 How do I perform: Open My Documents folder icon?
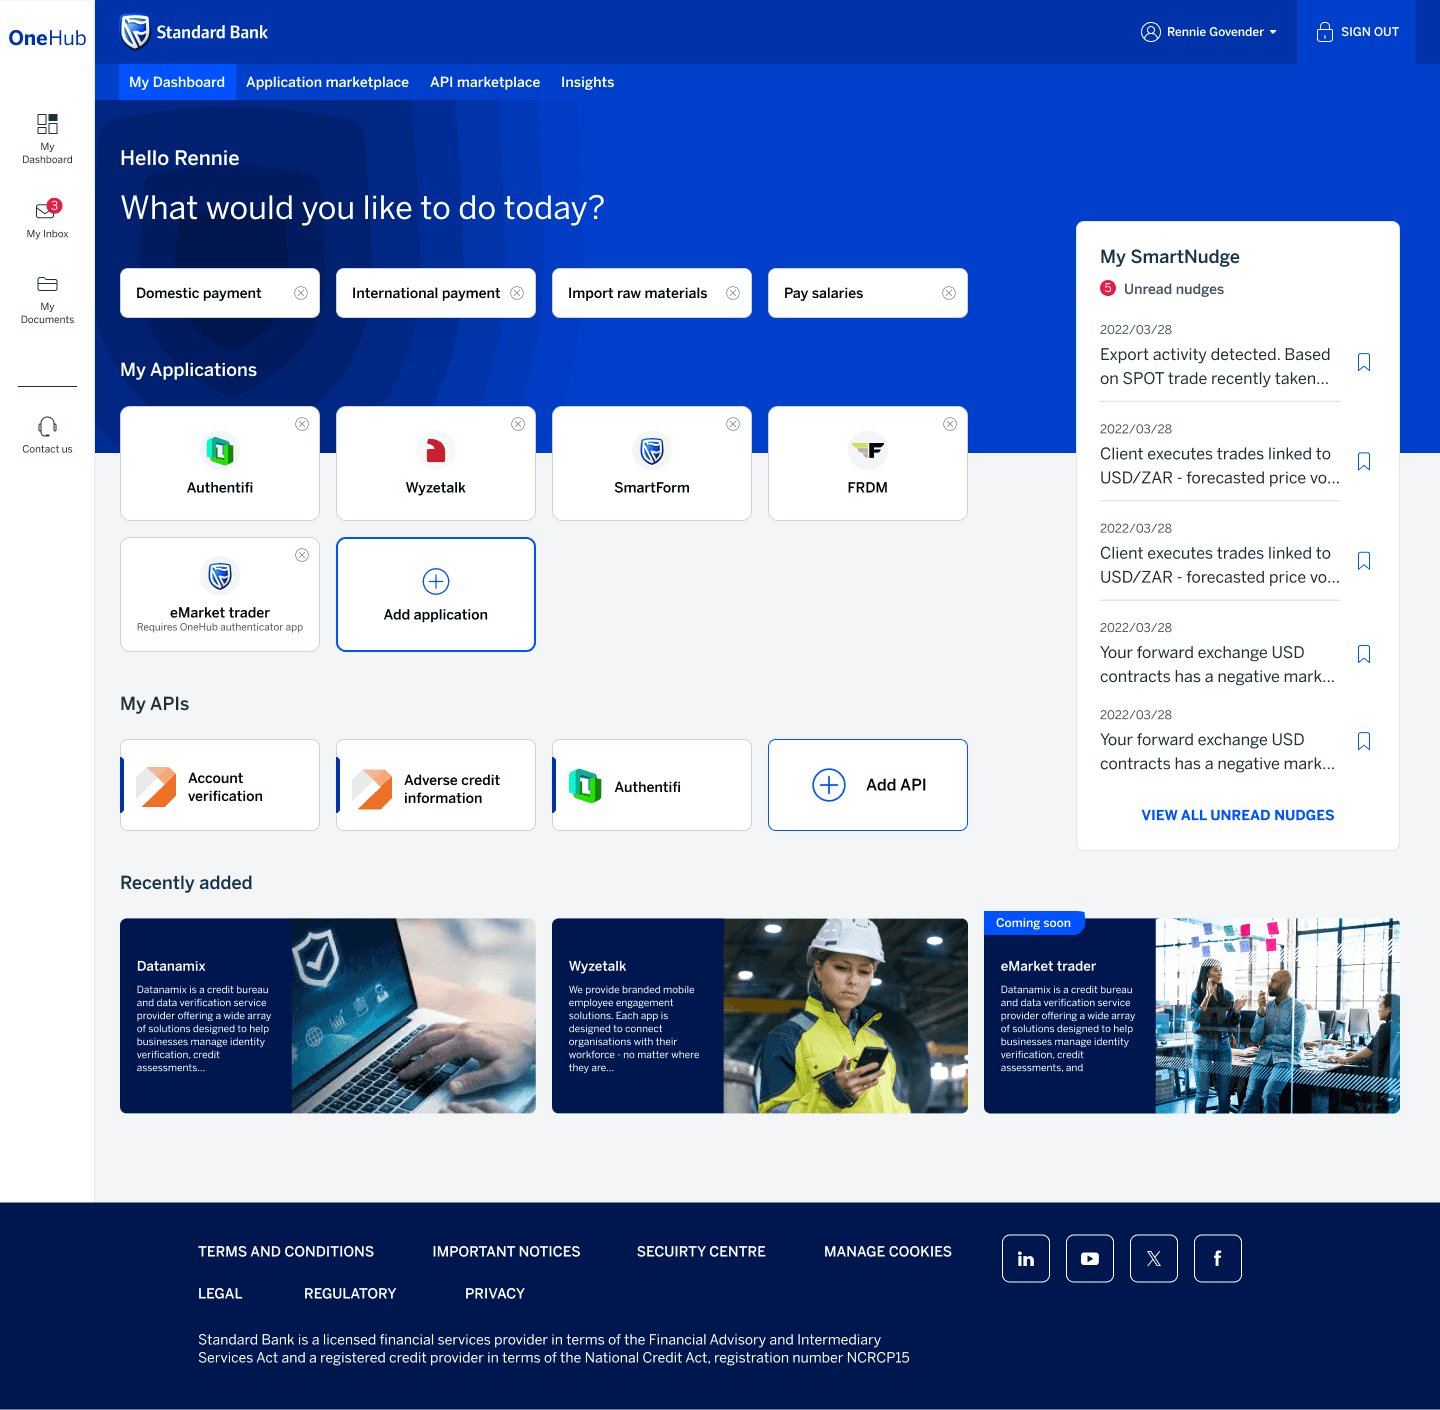click(x=47, y=284)
